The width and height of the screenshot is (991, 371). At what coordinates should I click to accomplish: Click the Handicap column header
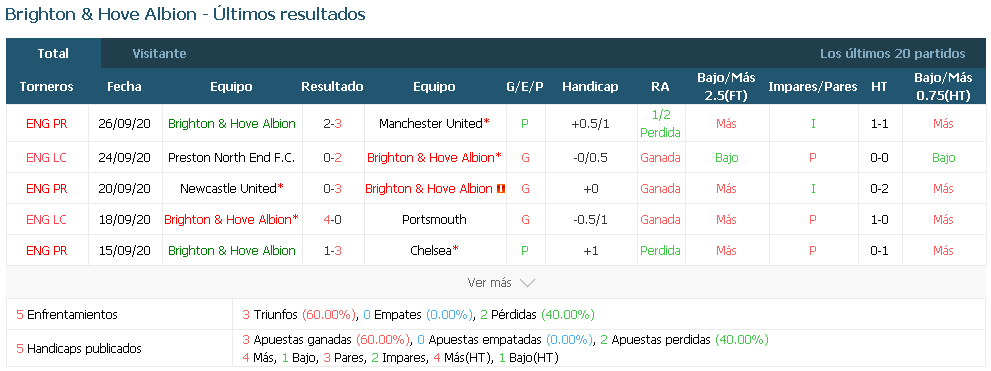pyautogui.click(x=590, y=87)
